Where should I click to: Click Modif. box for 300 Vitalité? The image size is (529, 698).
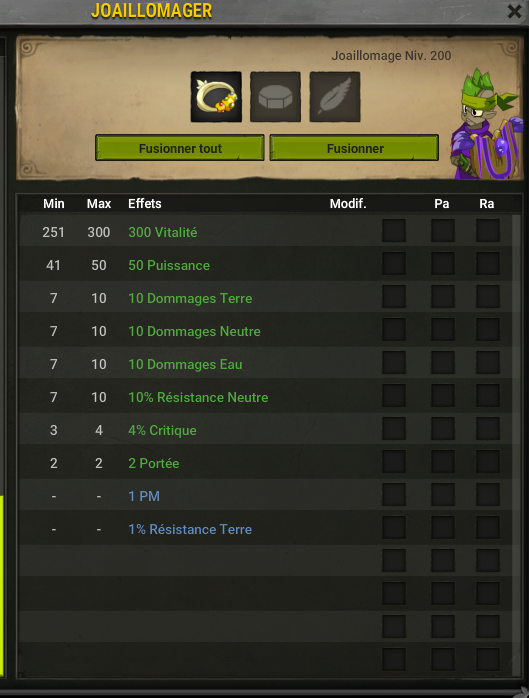[394, 231]
